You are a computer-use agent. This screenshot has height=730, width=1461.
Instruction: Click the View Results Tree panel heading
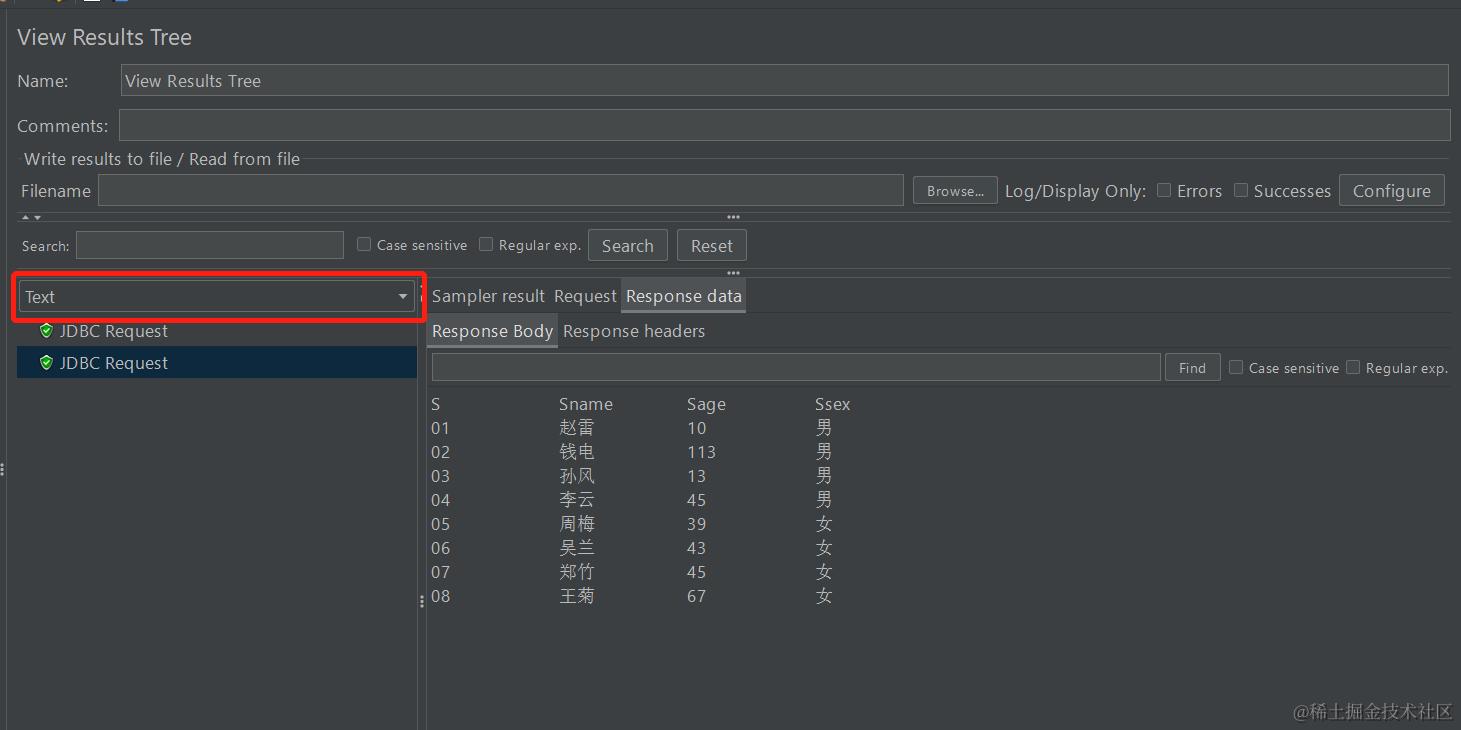click(x=105, y=37)
